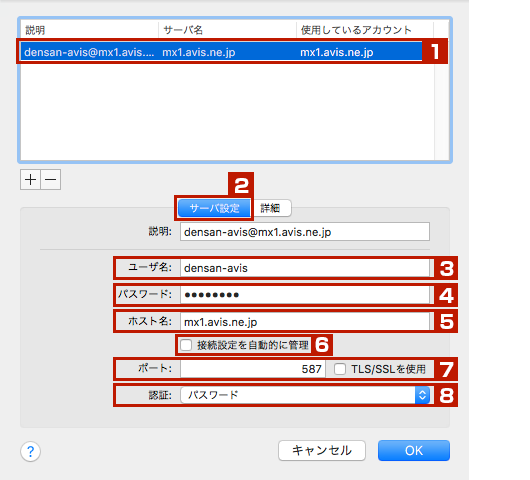Select the densan-avis@mx1.avis server row
This screenshot has width=530, height=480.
221,52
